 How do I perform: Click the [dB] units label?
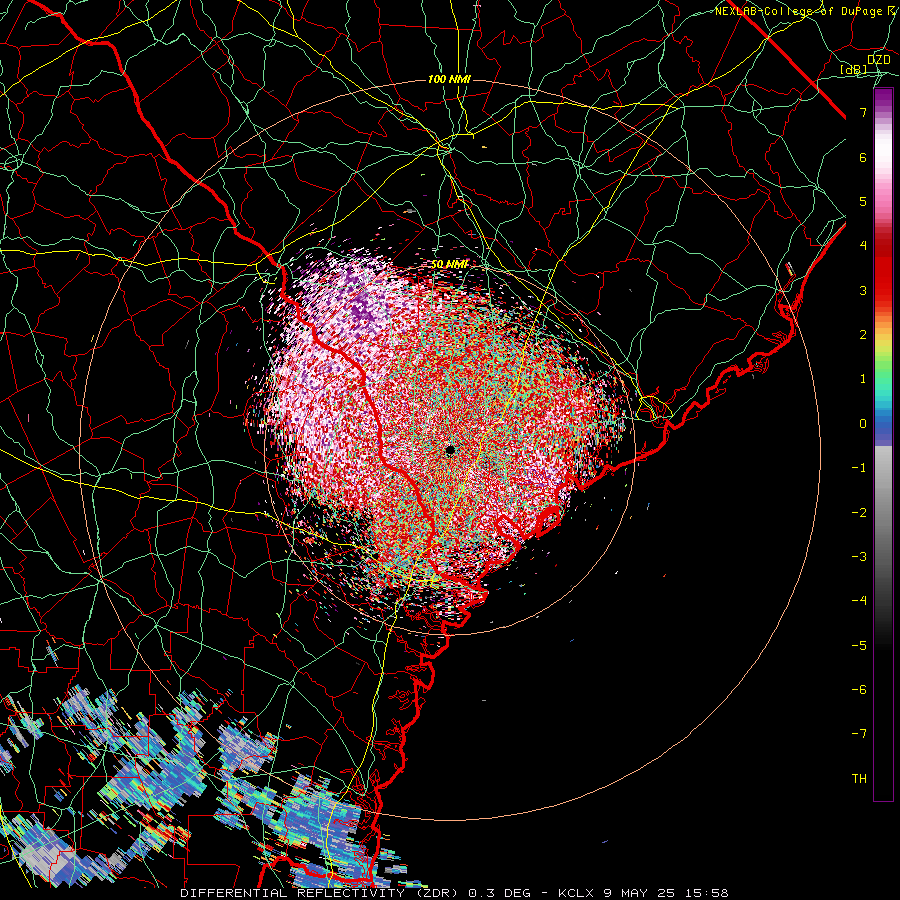click(x=854, y=70)
